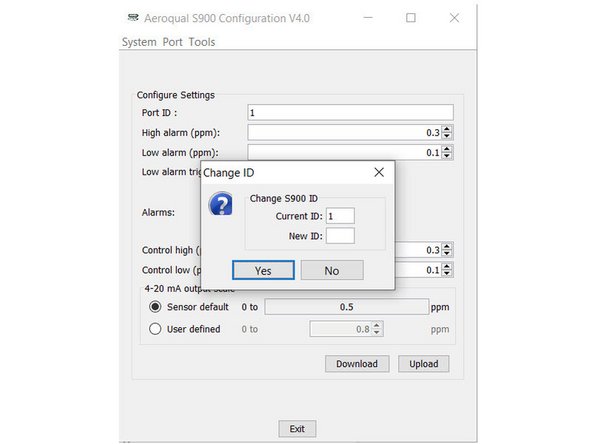The image size is (592, 444).
Task: Maximize the Aeroqual configuration window
Action: coord(411,18)
